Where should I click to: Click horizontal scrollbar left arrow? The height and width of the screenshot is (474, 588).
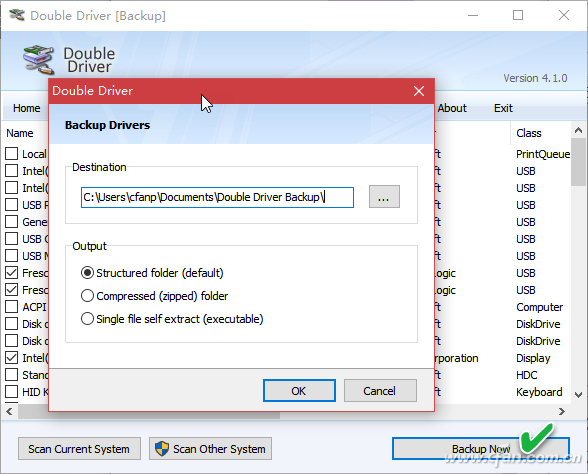pyautogui.click(x=10, y=412)
